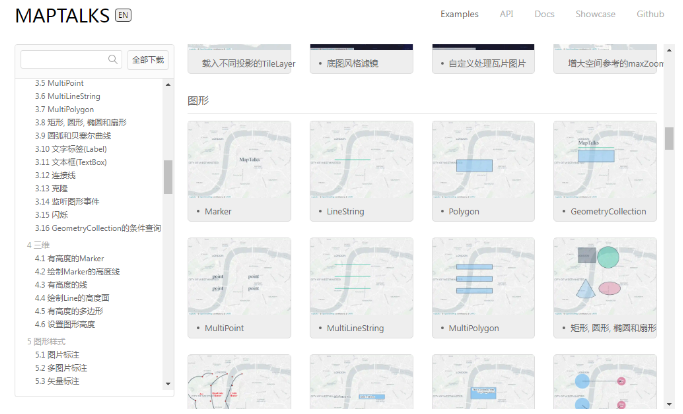Screen dimensions: 683x414
Task: Open the Showcase menu item
Action: tap(595, 14)
